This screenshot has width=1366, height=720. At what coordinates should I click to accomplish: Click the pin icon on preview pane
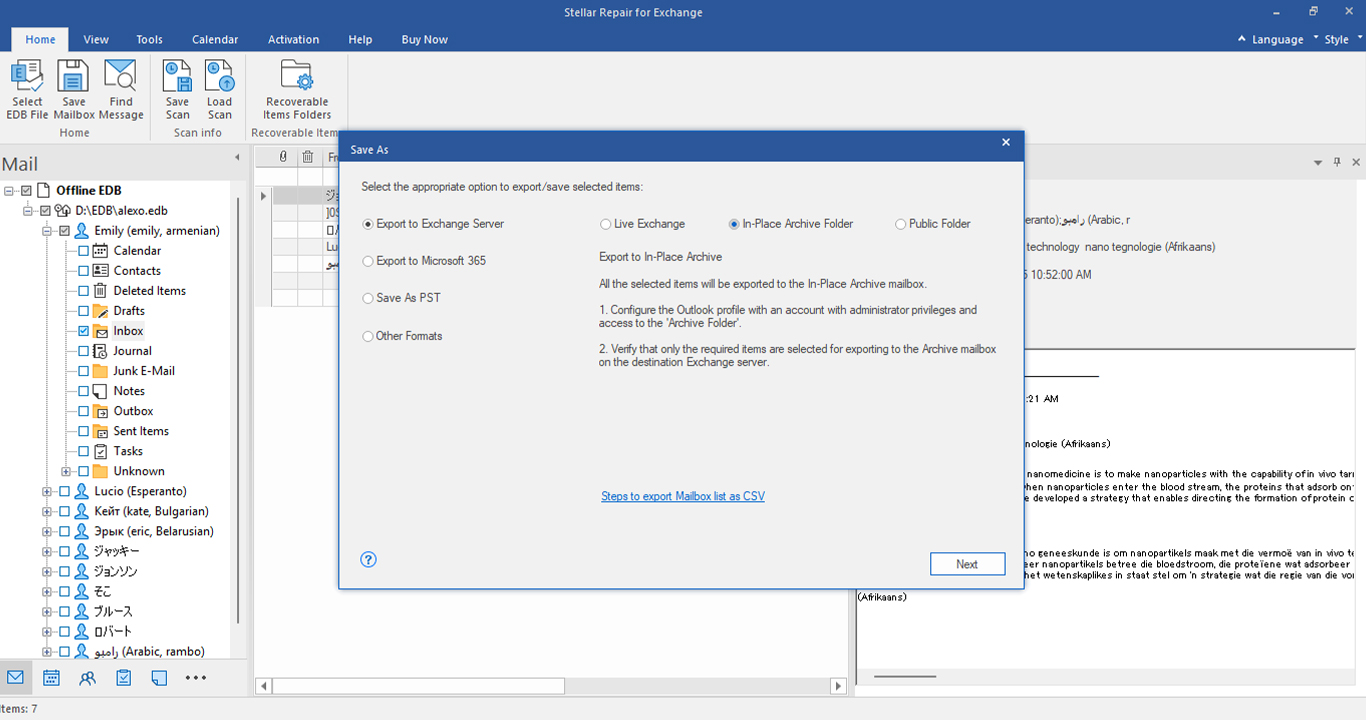pyautogui.click(x=1337, y=162)
